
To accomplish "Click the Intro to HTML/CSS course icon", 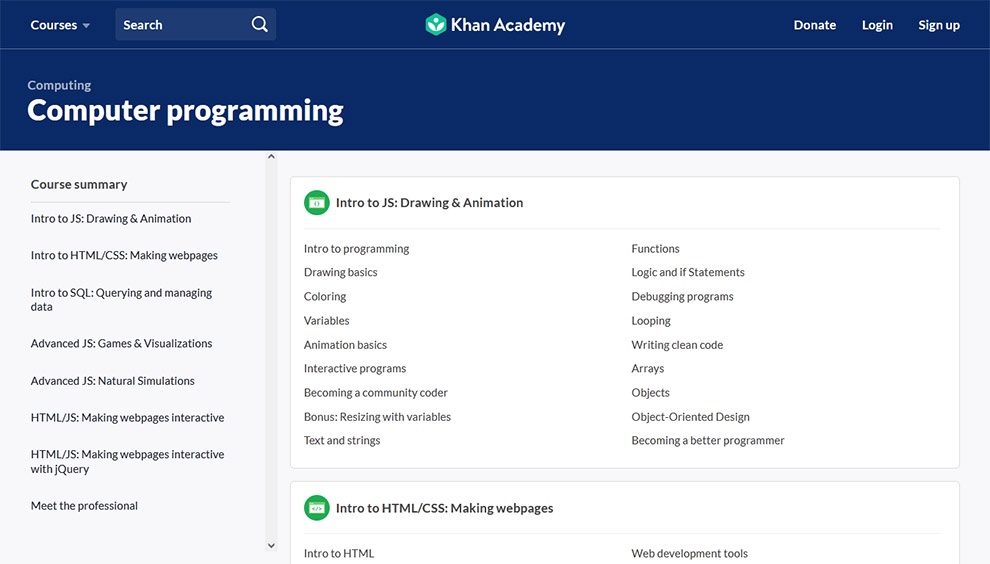I will (x=316, y=508).
